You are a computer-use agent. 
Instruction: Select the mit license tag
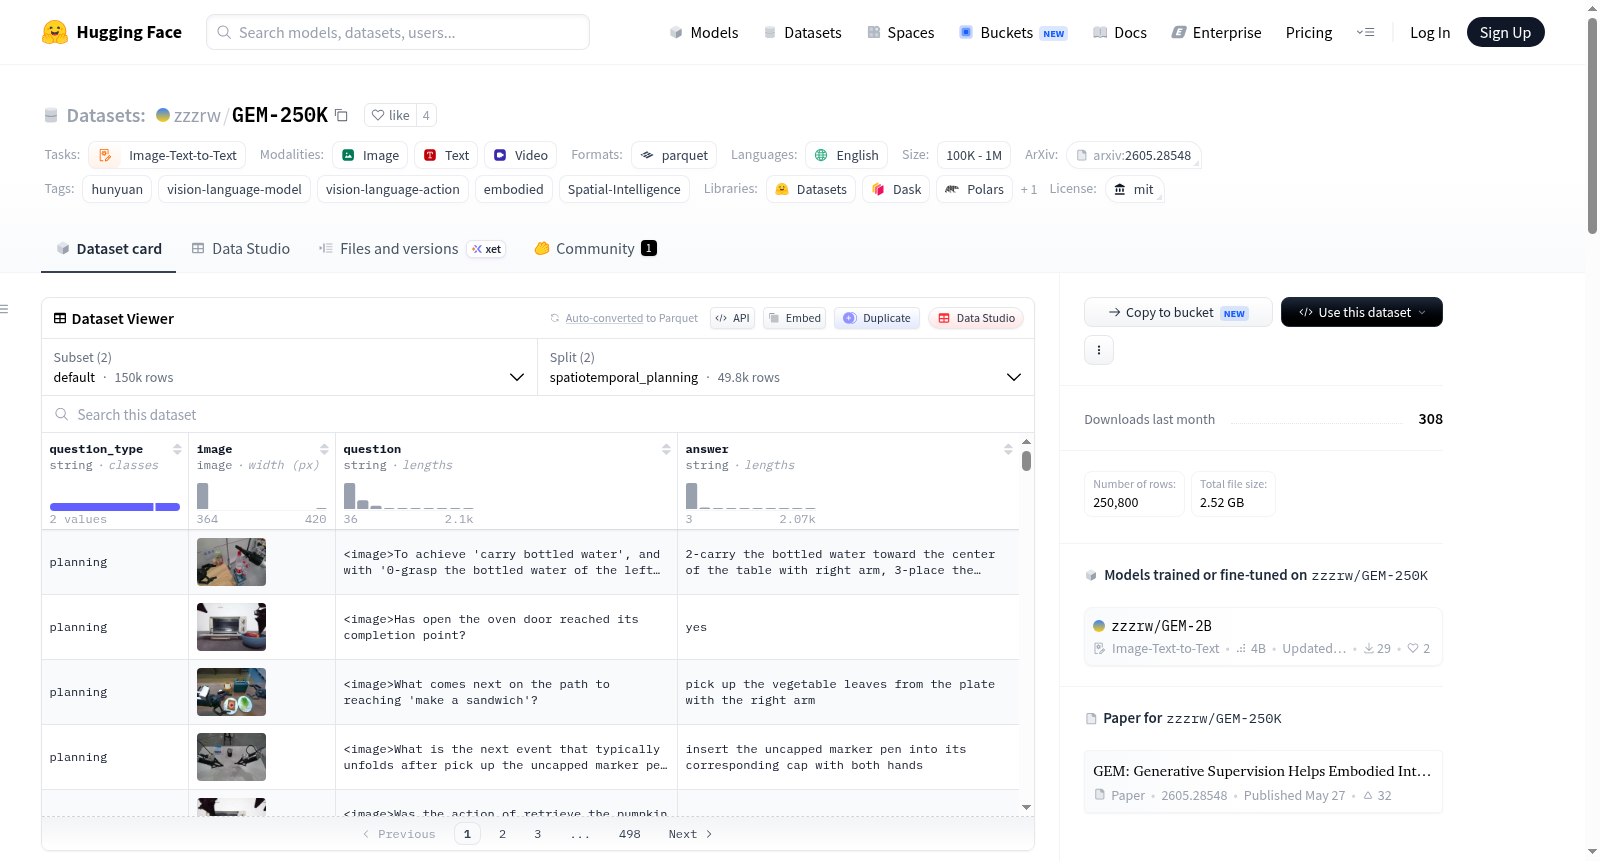tap(1134, 189)
